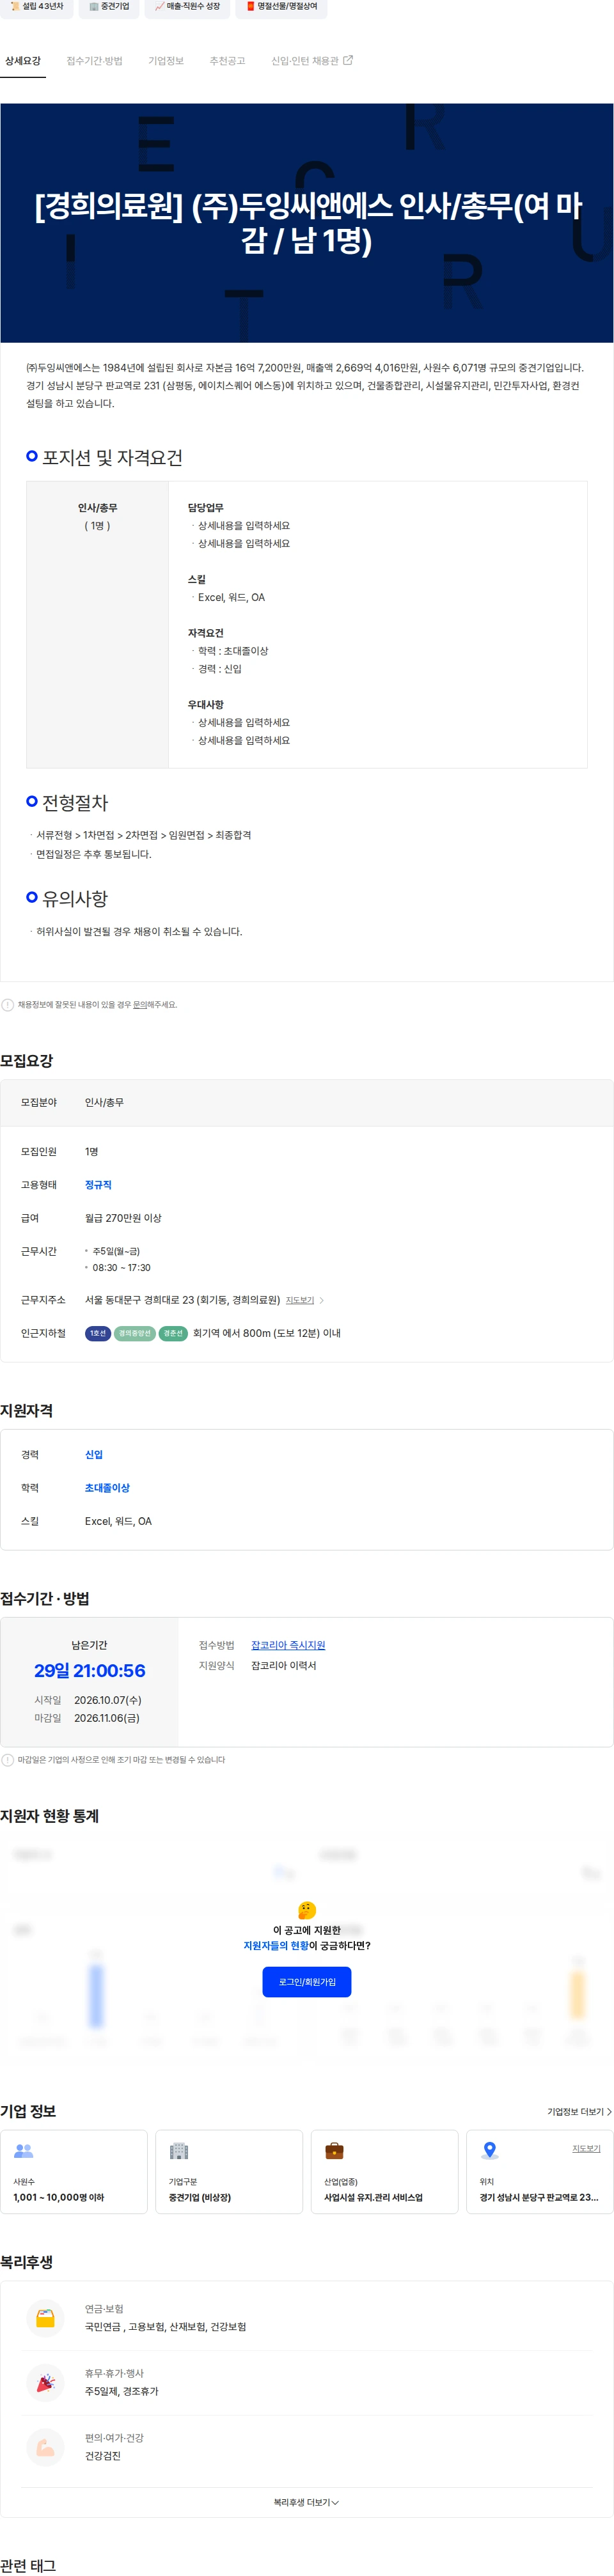The image size is (614, 2576).
Task: Click the 명절선물/명절상여 tag
Action: click(281, 7)
